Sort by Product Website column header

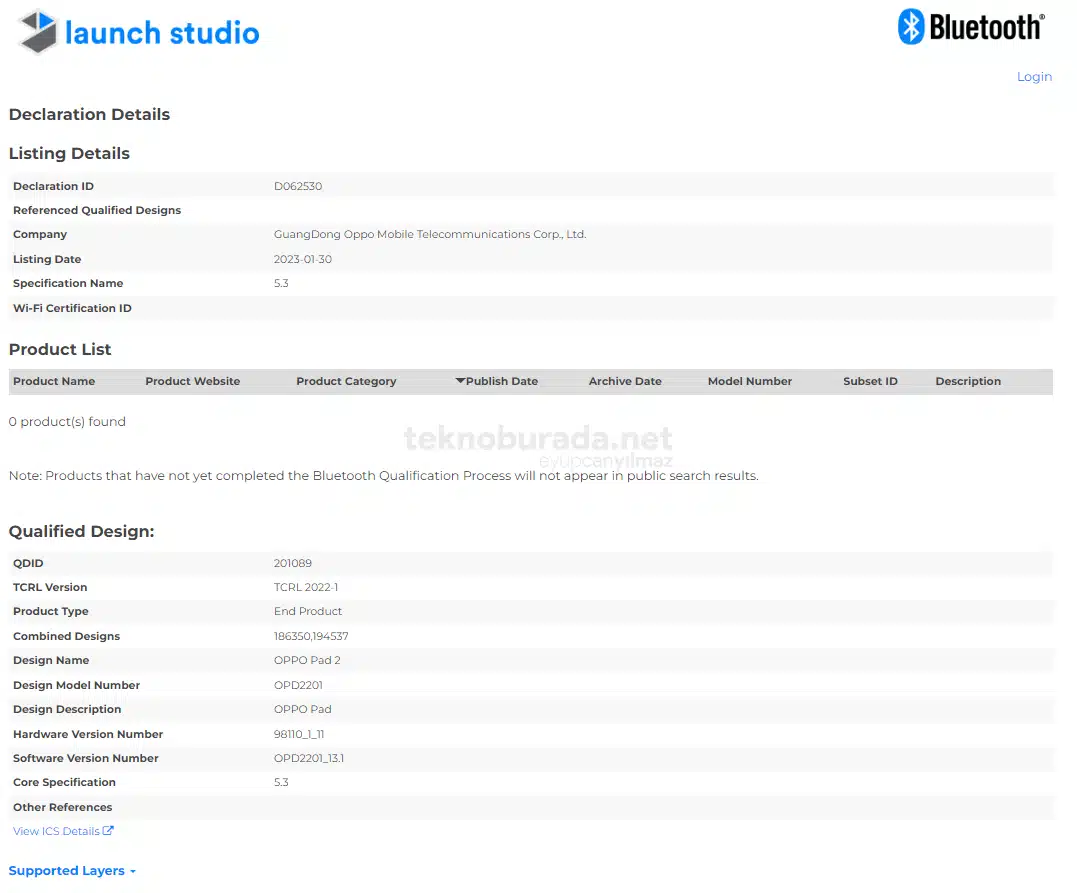tap(192, 381)
